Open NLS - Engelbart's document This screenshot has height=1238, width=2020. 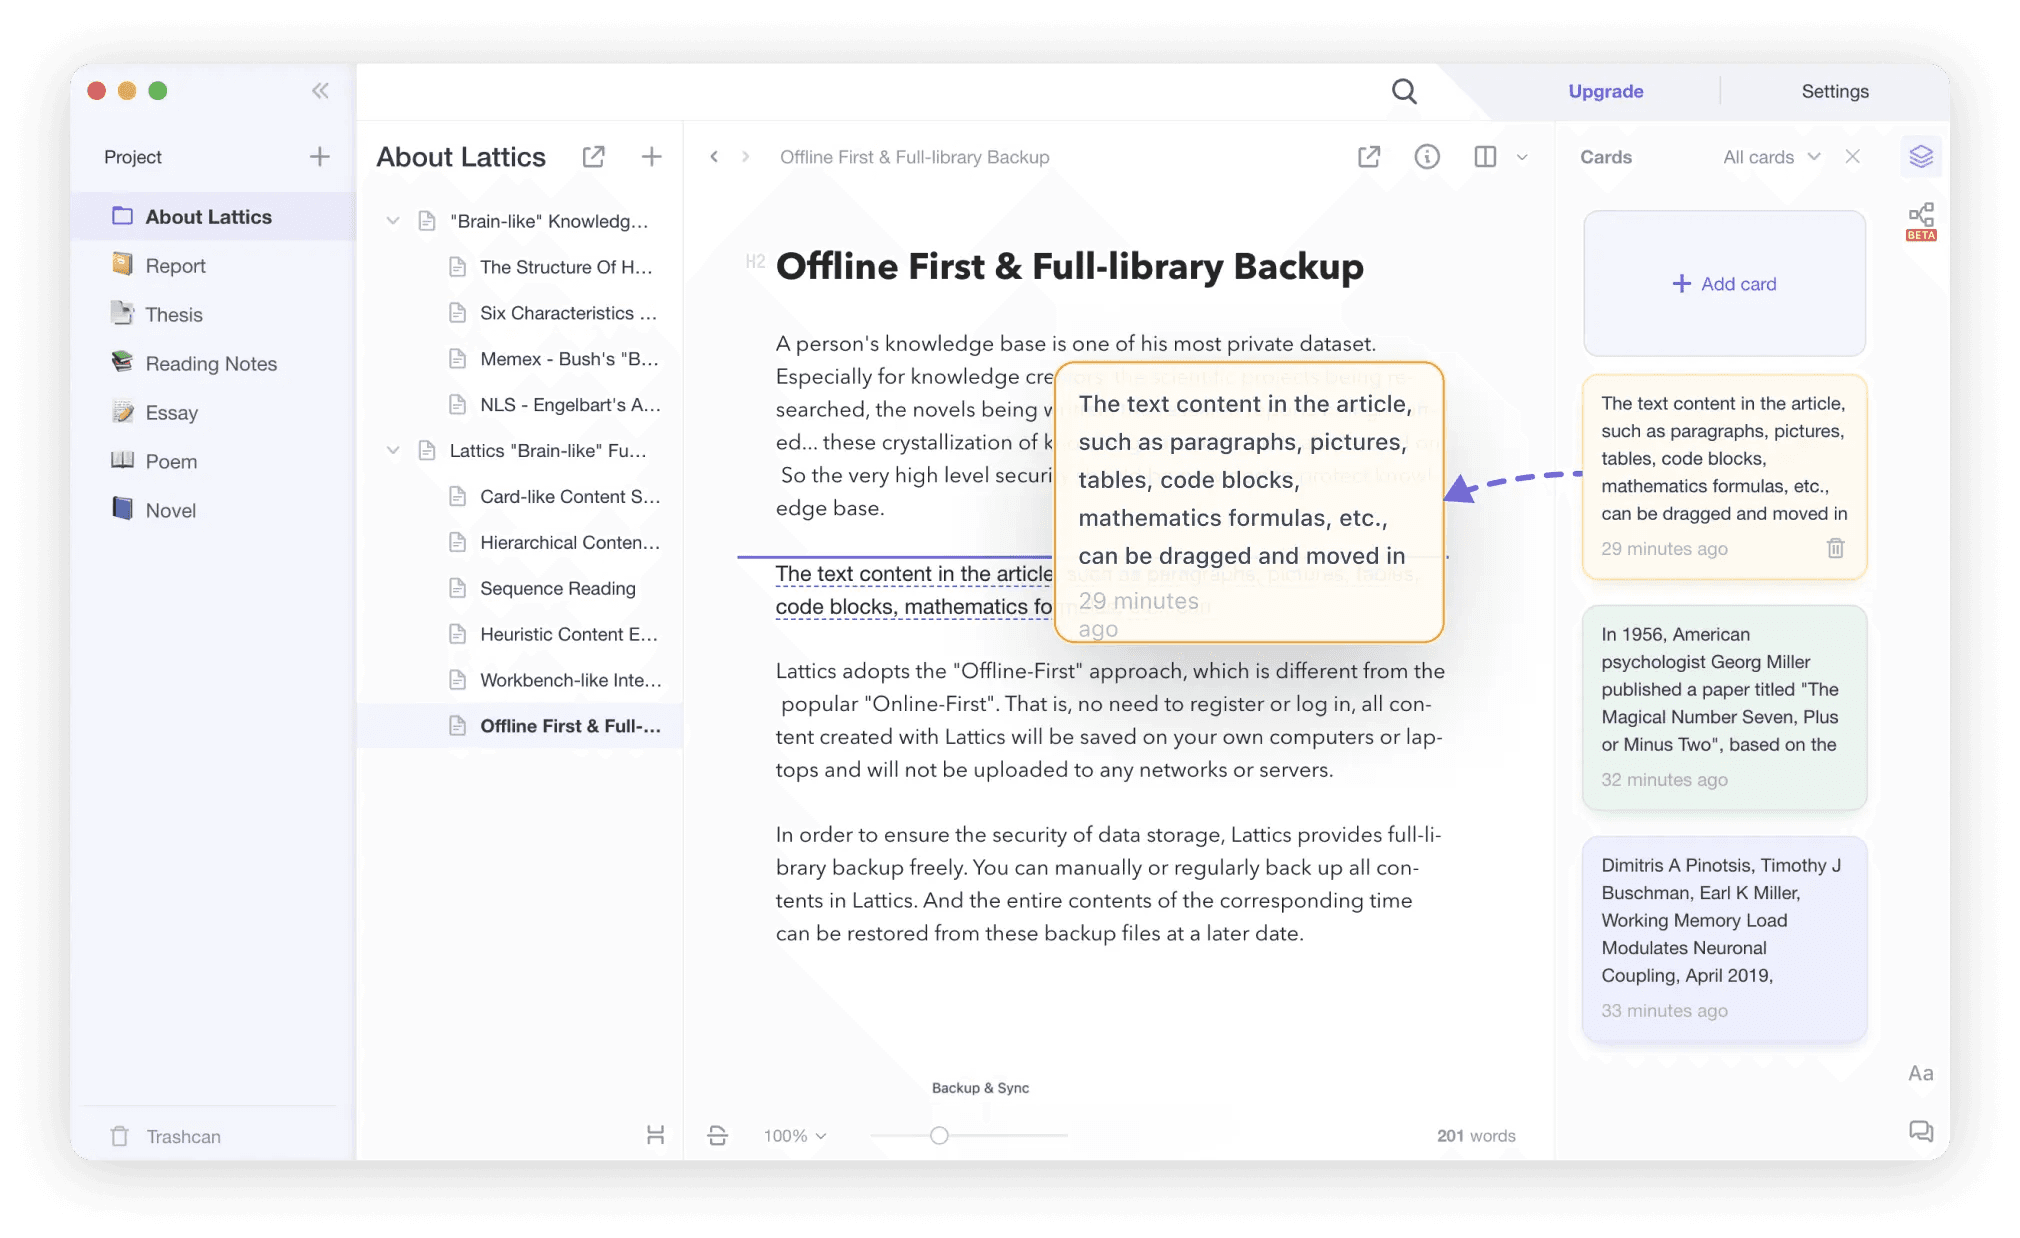pos(520,405)
